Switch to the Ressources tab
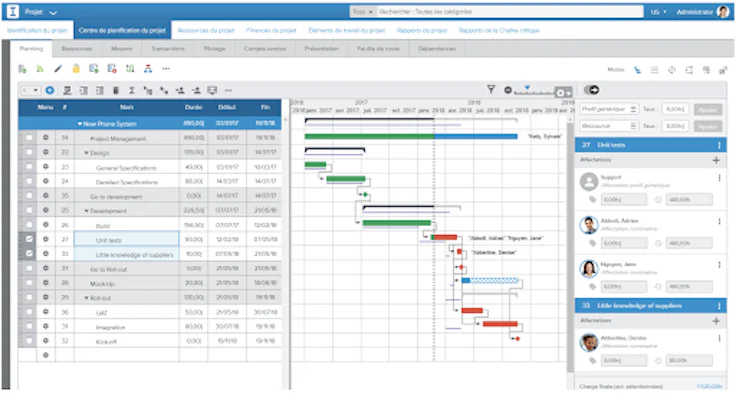 (77, 49)
